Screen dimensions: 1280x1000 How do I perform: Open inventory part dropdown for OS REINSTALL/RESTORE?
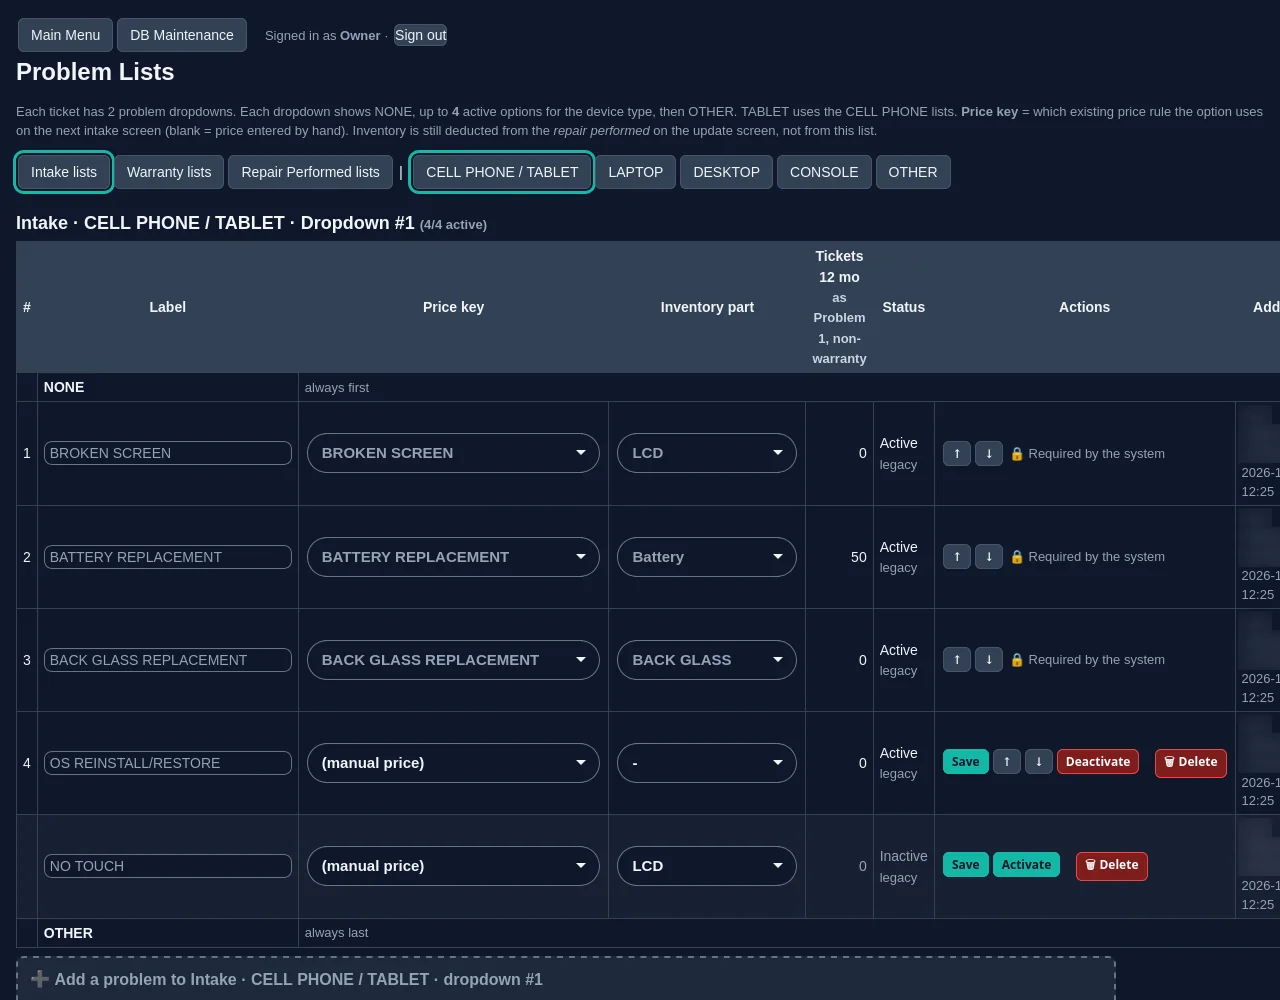(707, 763)
